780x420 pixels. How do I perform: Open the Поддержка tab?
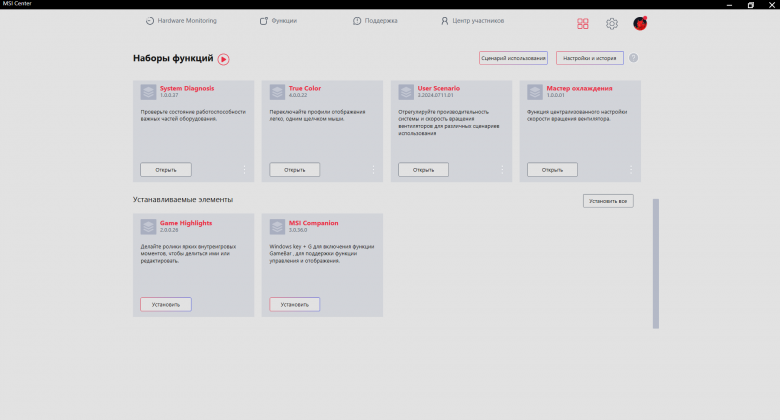coord(375,21)
